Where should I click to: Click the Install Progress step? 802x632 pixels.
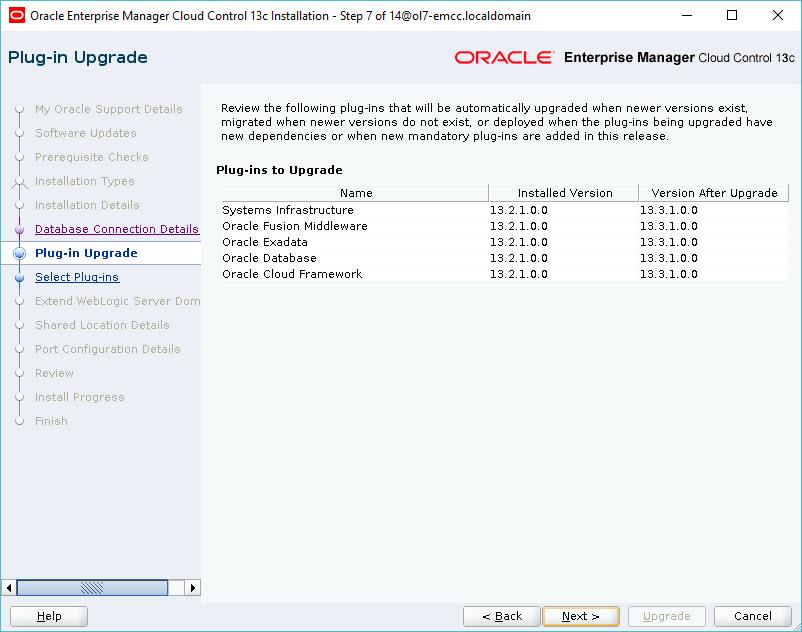coord(79,397)
